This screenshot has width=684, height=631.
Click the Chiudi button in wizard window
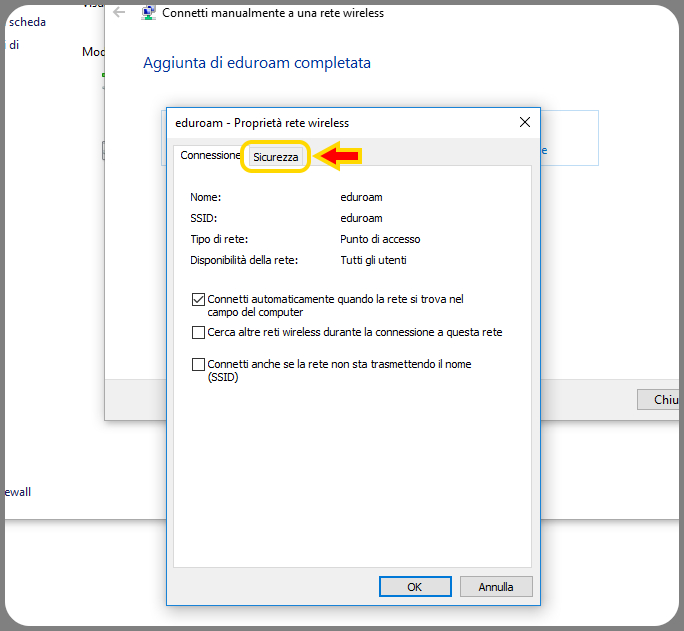pos(658,399)
